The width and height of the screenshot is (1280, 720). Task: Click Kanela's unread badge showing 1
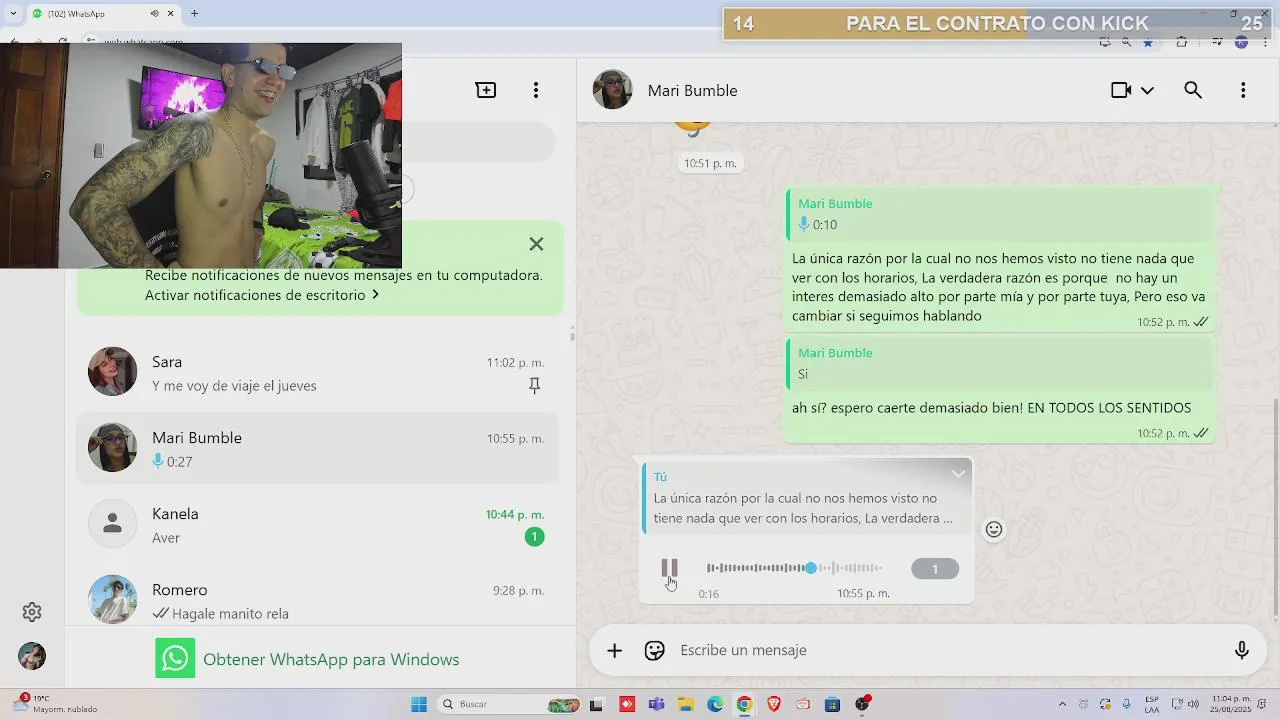point(534,537)
